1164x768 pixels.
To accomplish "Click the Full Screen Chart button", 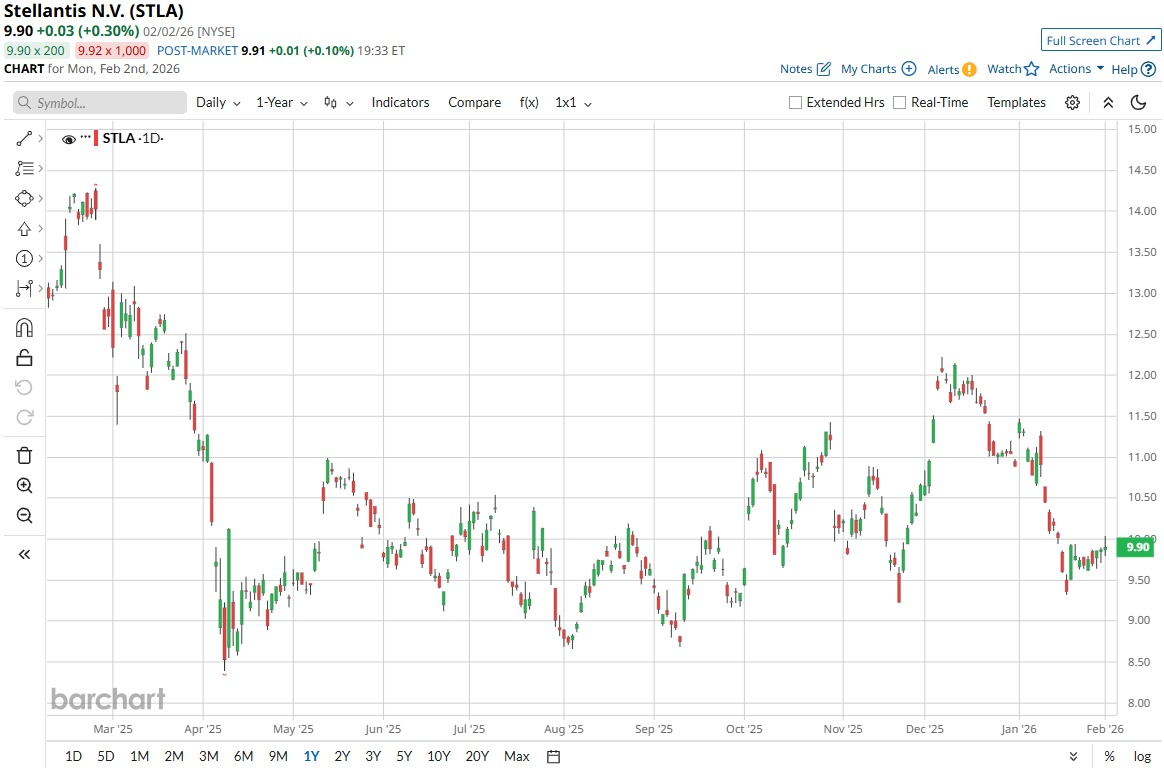I will [x=1100, y=40].
